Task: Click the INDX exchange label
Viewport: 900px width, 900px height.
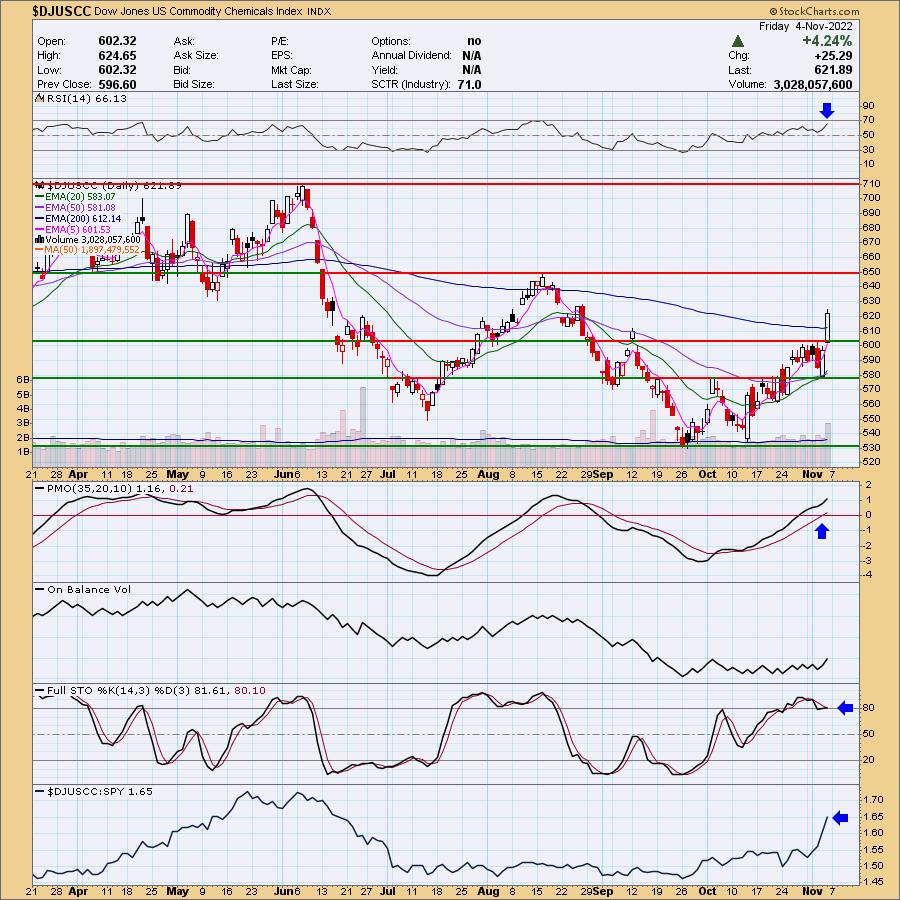Action: [x=319, y=11]
